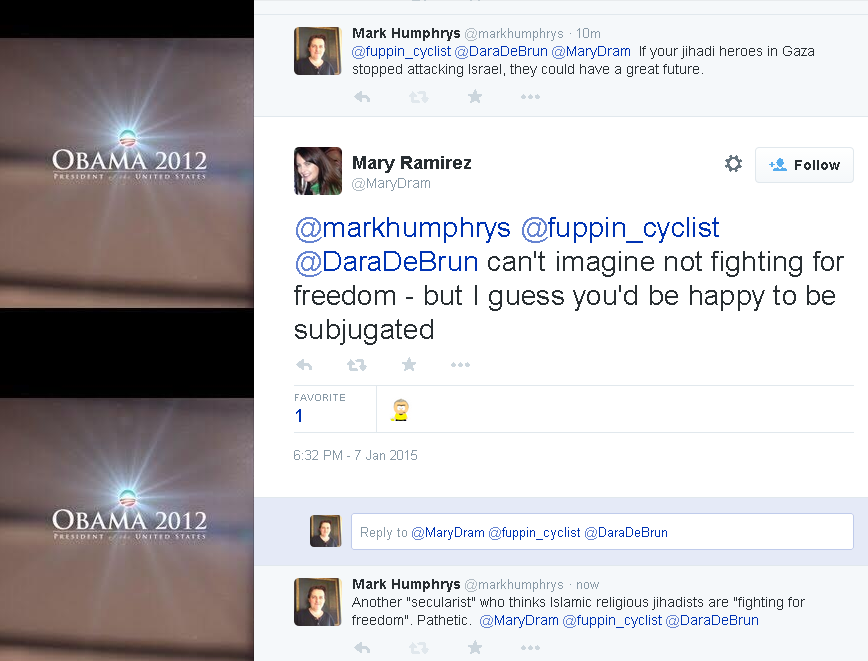Click the 6:32 PM - 7 Jan 2015 timestamp
The image size is (868, 661).
pyautogui.click(x=355, y=455)
